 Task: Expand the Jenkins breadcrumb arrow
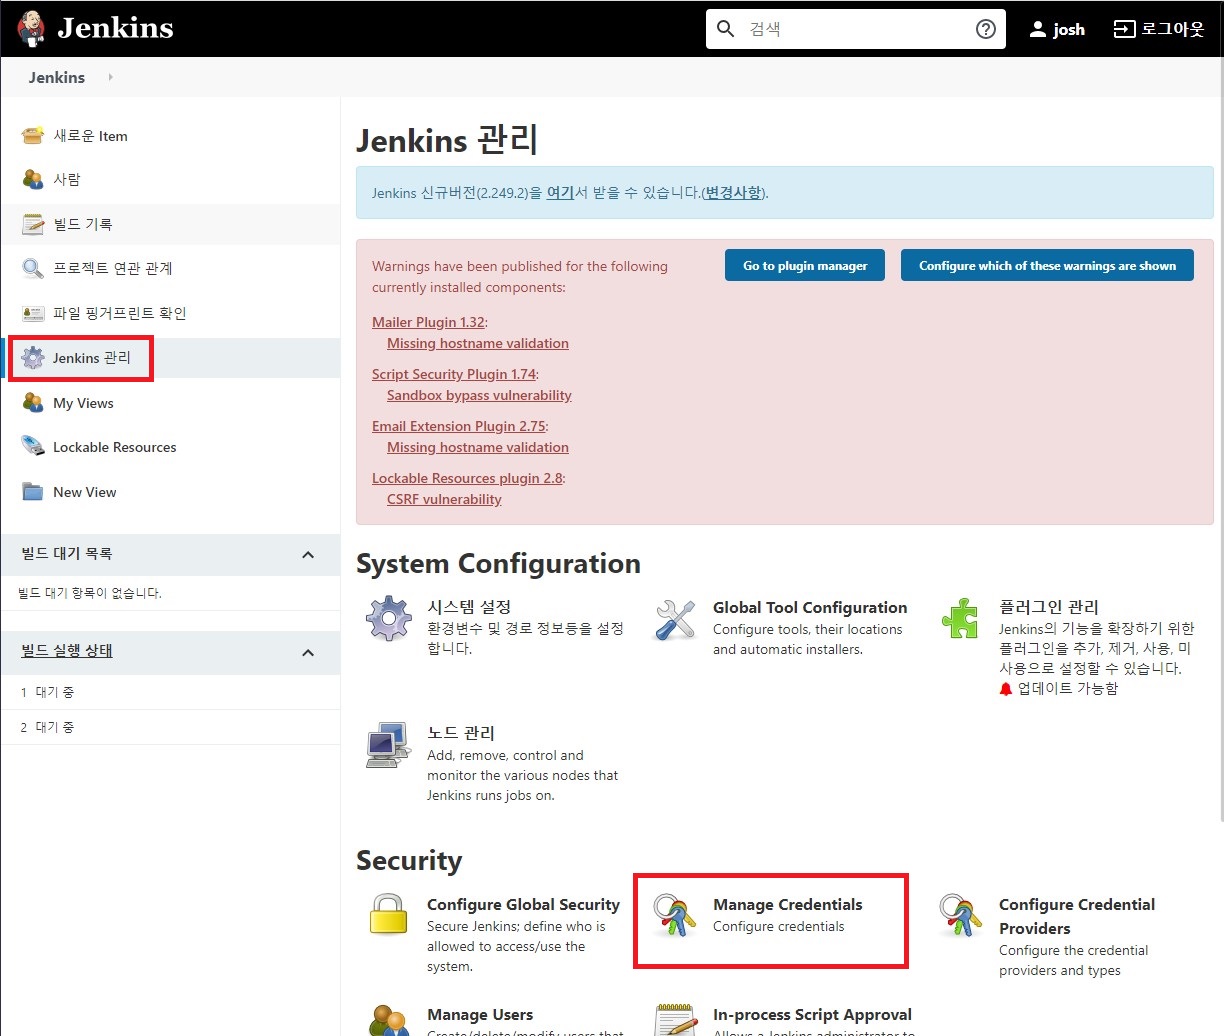(110, 77)
